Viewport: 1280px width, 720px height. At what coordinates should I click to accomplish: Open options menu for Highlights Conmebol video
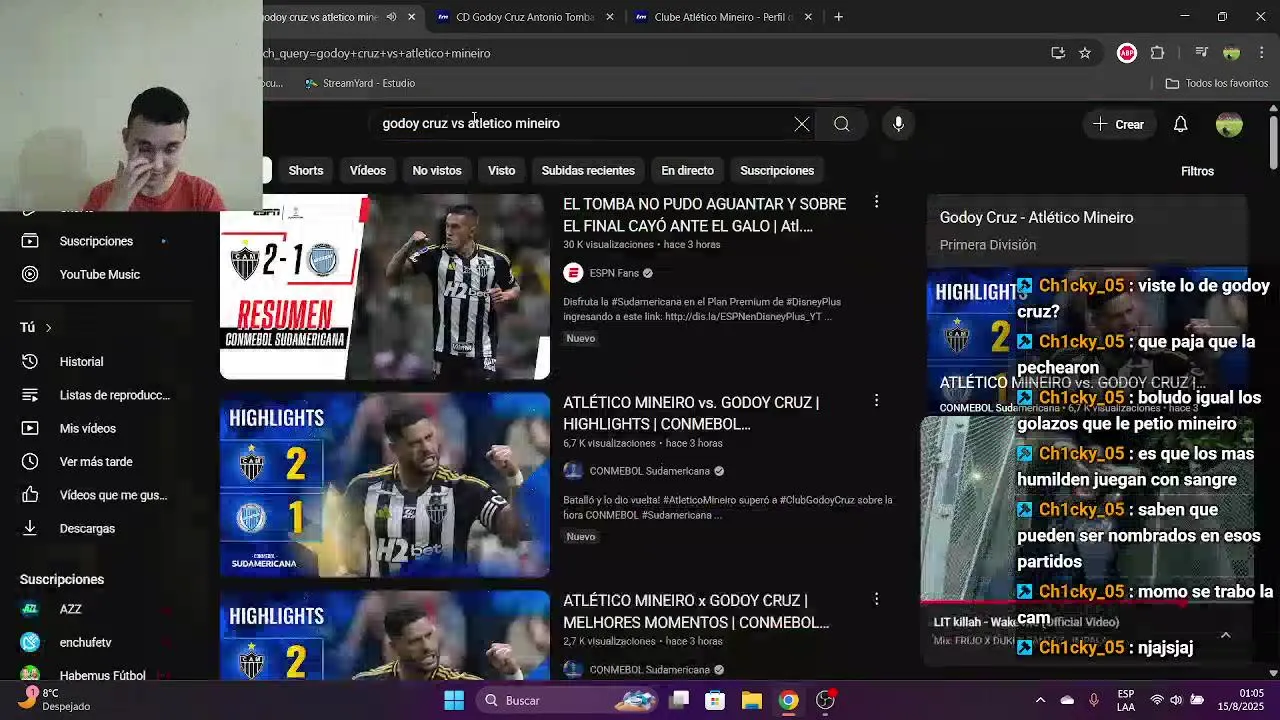pos(876,400)
